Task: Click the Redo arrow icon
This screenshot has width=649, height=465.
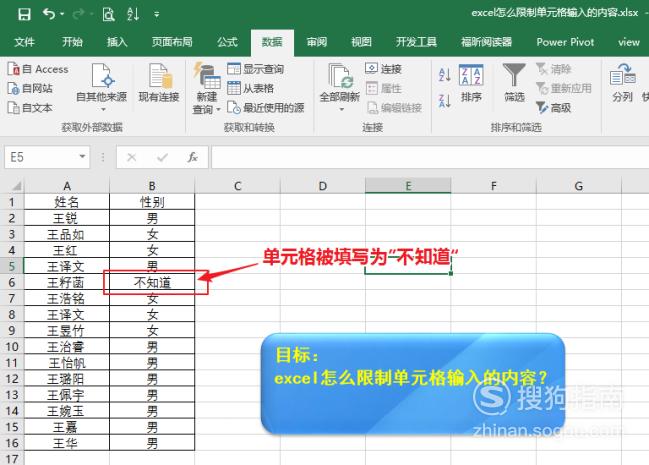Action: click(78, 14)
